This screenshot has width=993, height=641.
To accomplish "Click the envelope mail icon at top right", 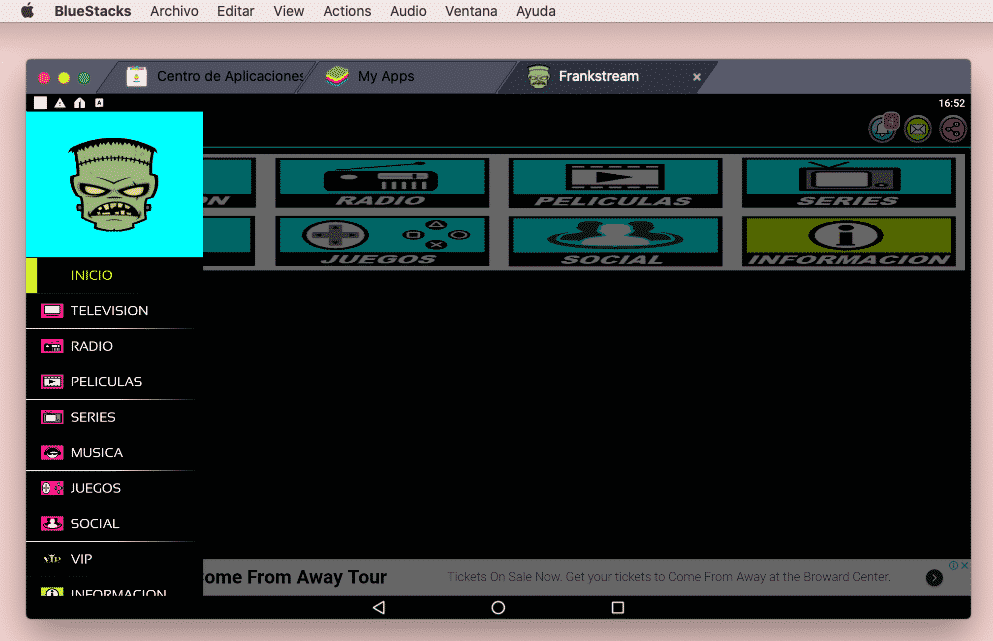I will click(918, 129).
